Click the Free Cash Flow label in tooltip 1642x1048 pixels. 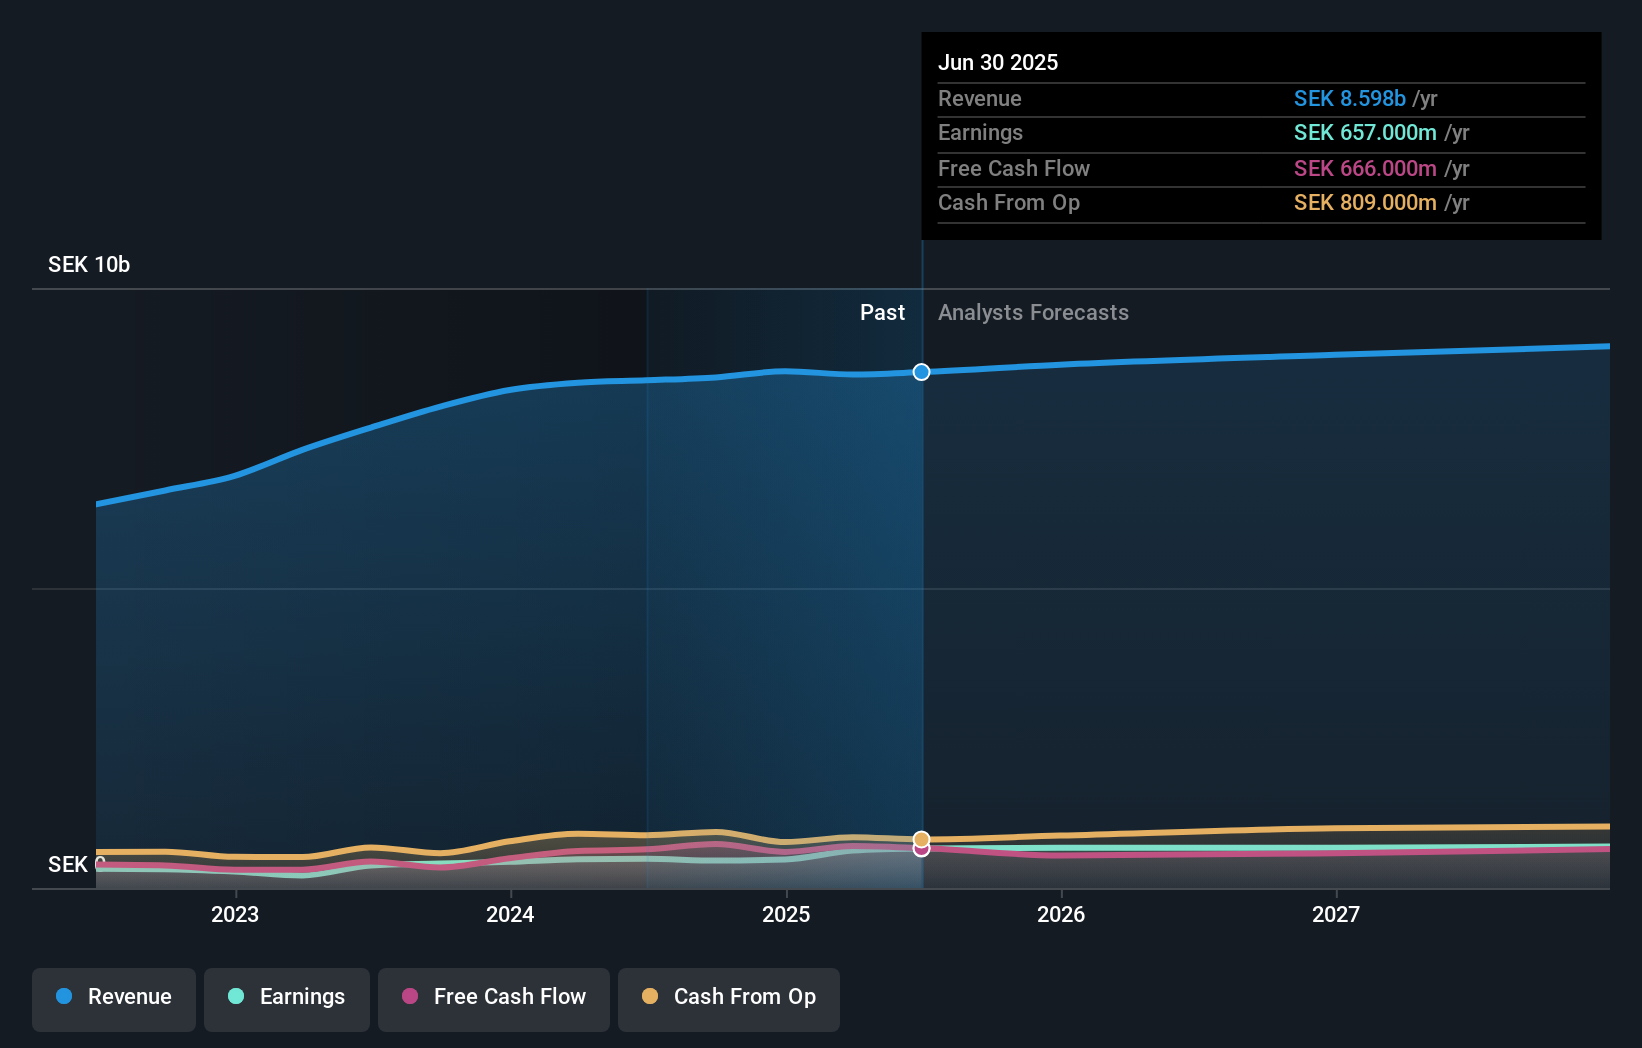1014,168
